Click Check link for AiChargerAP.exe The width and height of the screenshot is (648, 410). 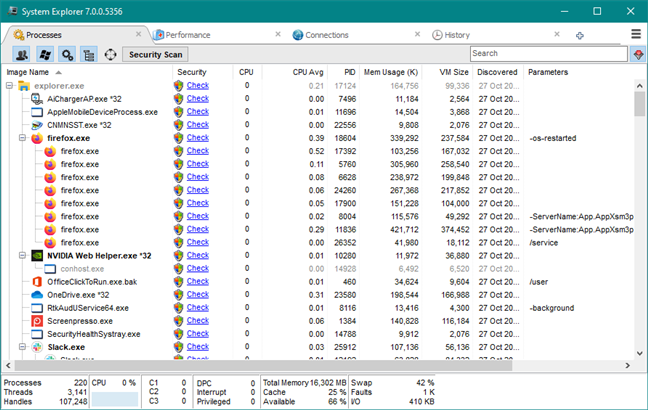point(198,99)
